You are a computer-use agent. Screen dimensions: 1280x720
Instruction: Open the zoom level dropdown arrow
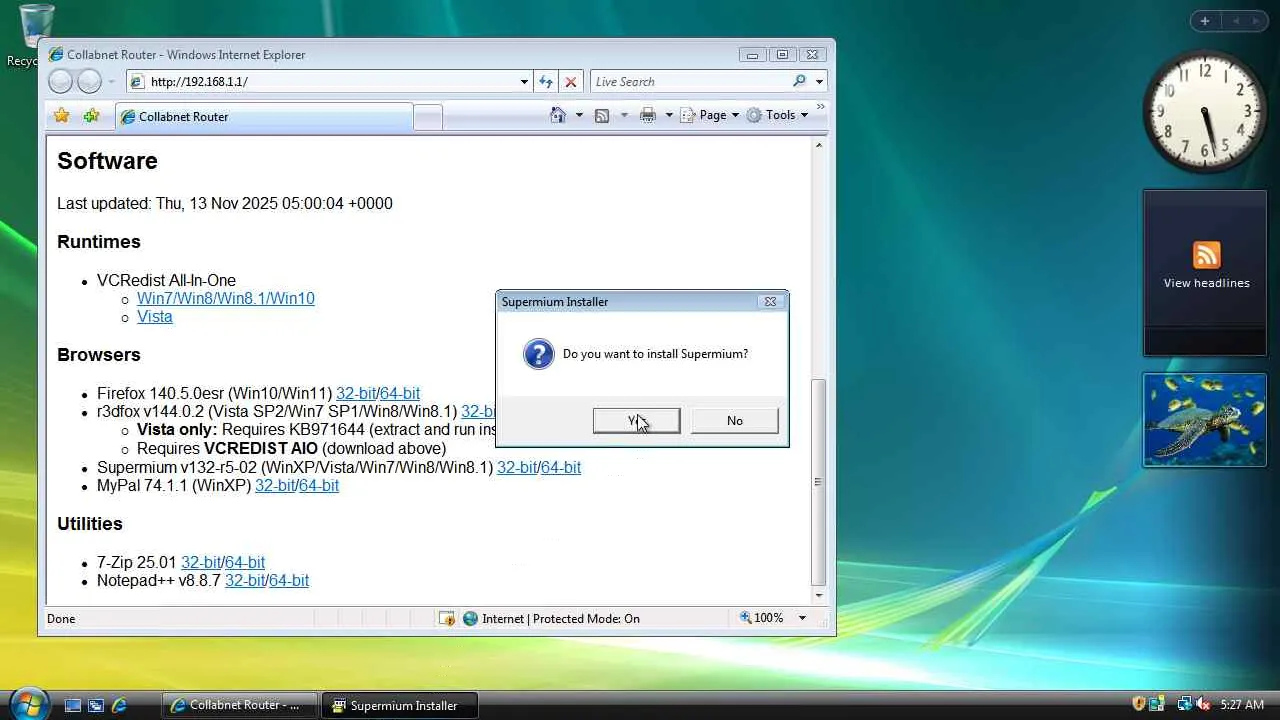pos(802,618)
